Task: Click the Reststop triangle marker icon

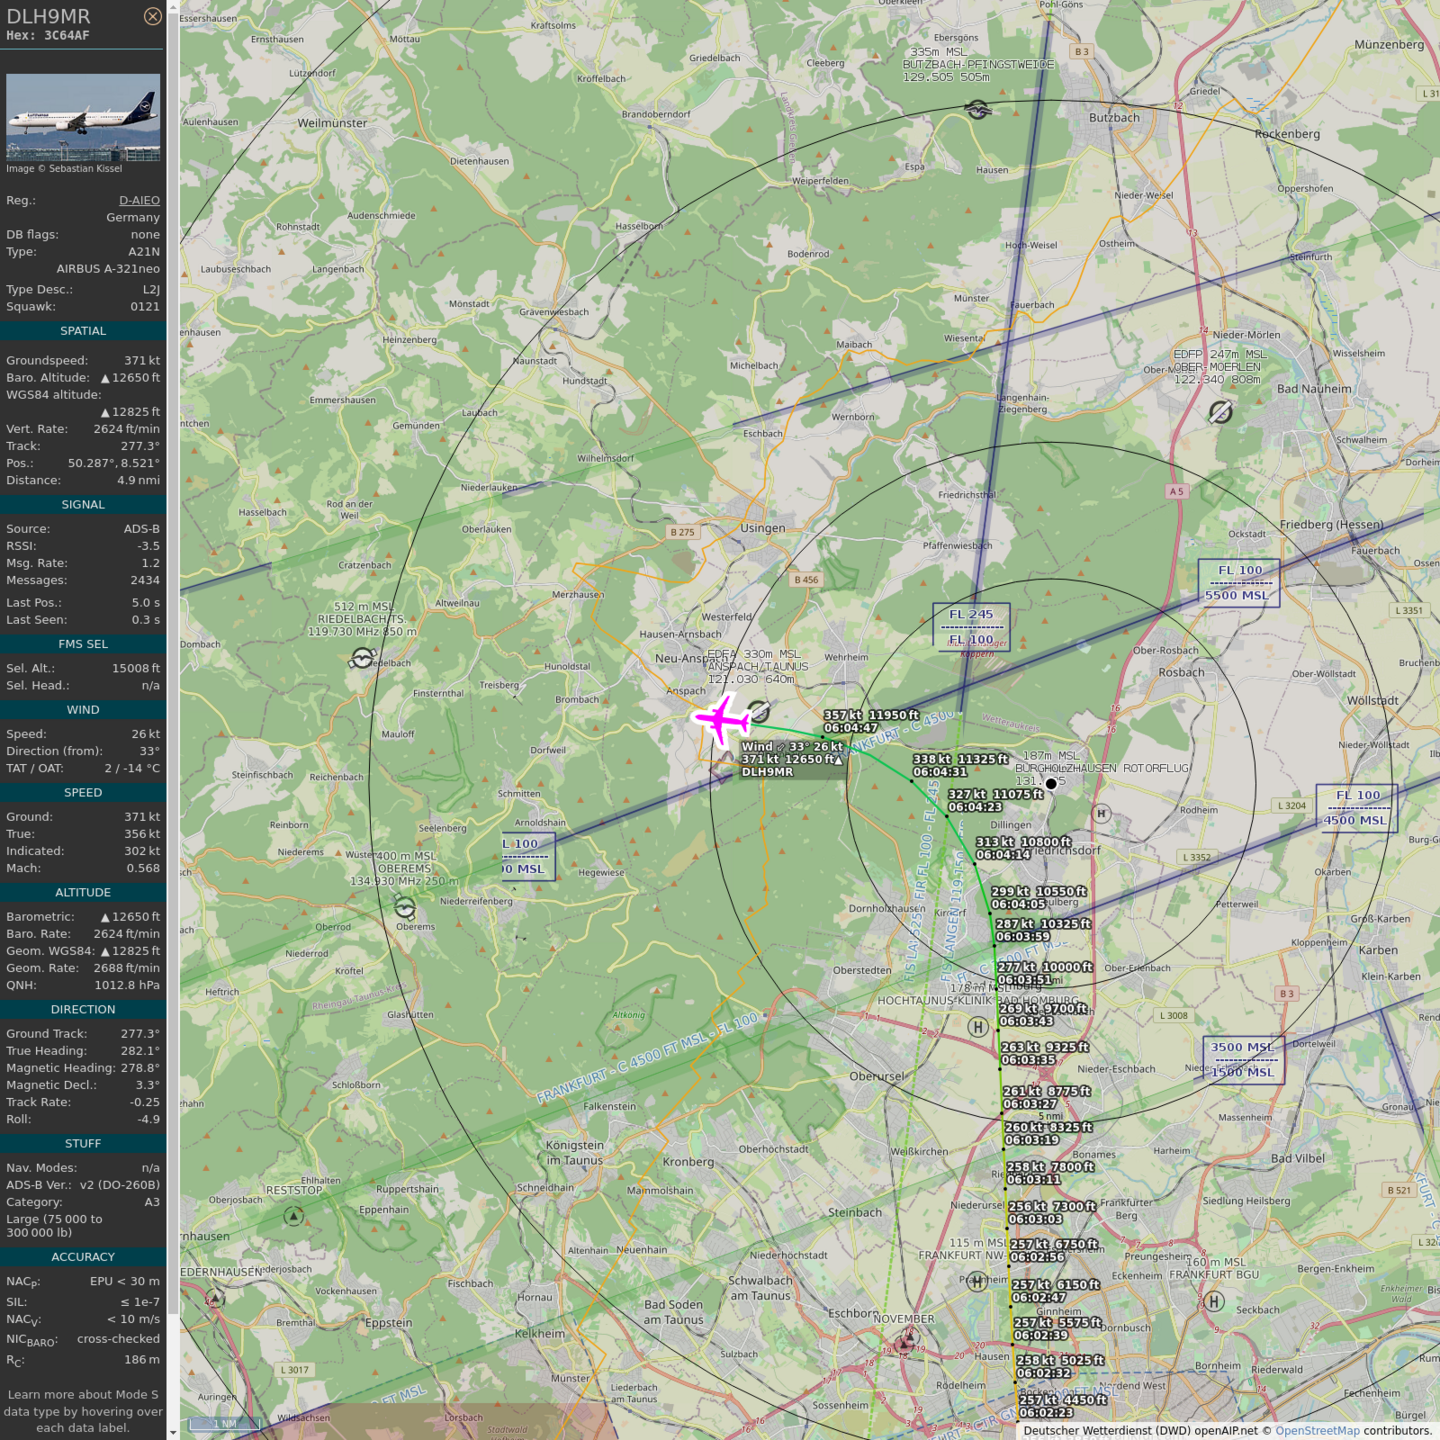Action: 293,1216
